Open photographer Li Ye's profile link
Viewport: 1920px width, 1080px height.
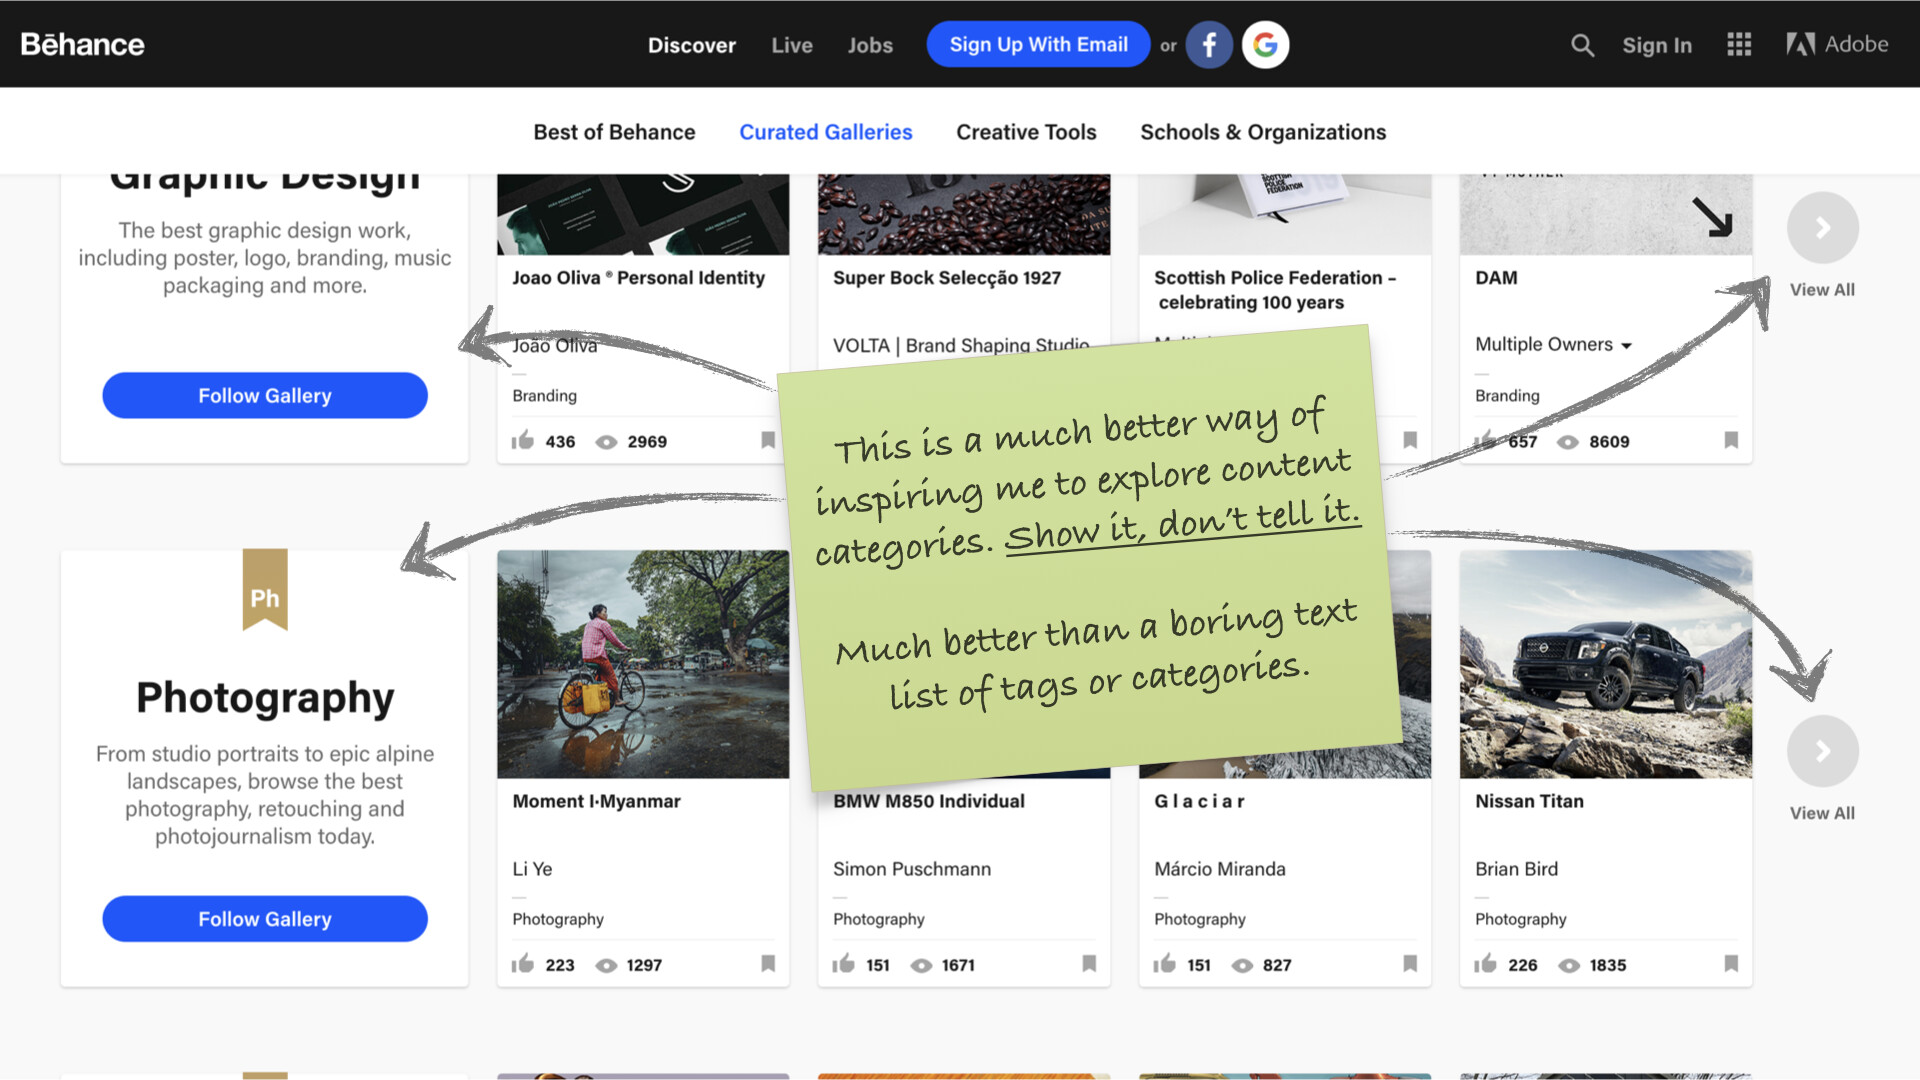[532, 869]
